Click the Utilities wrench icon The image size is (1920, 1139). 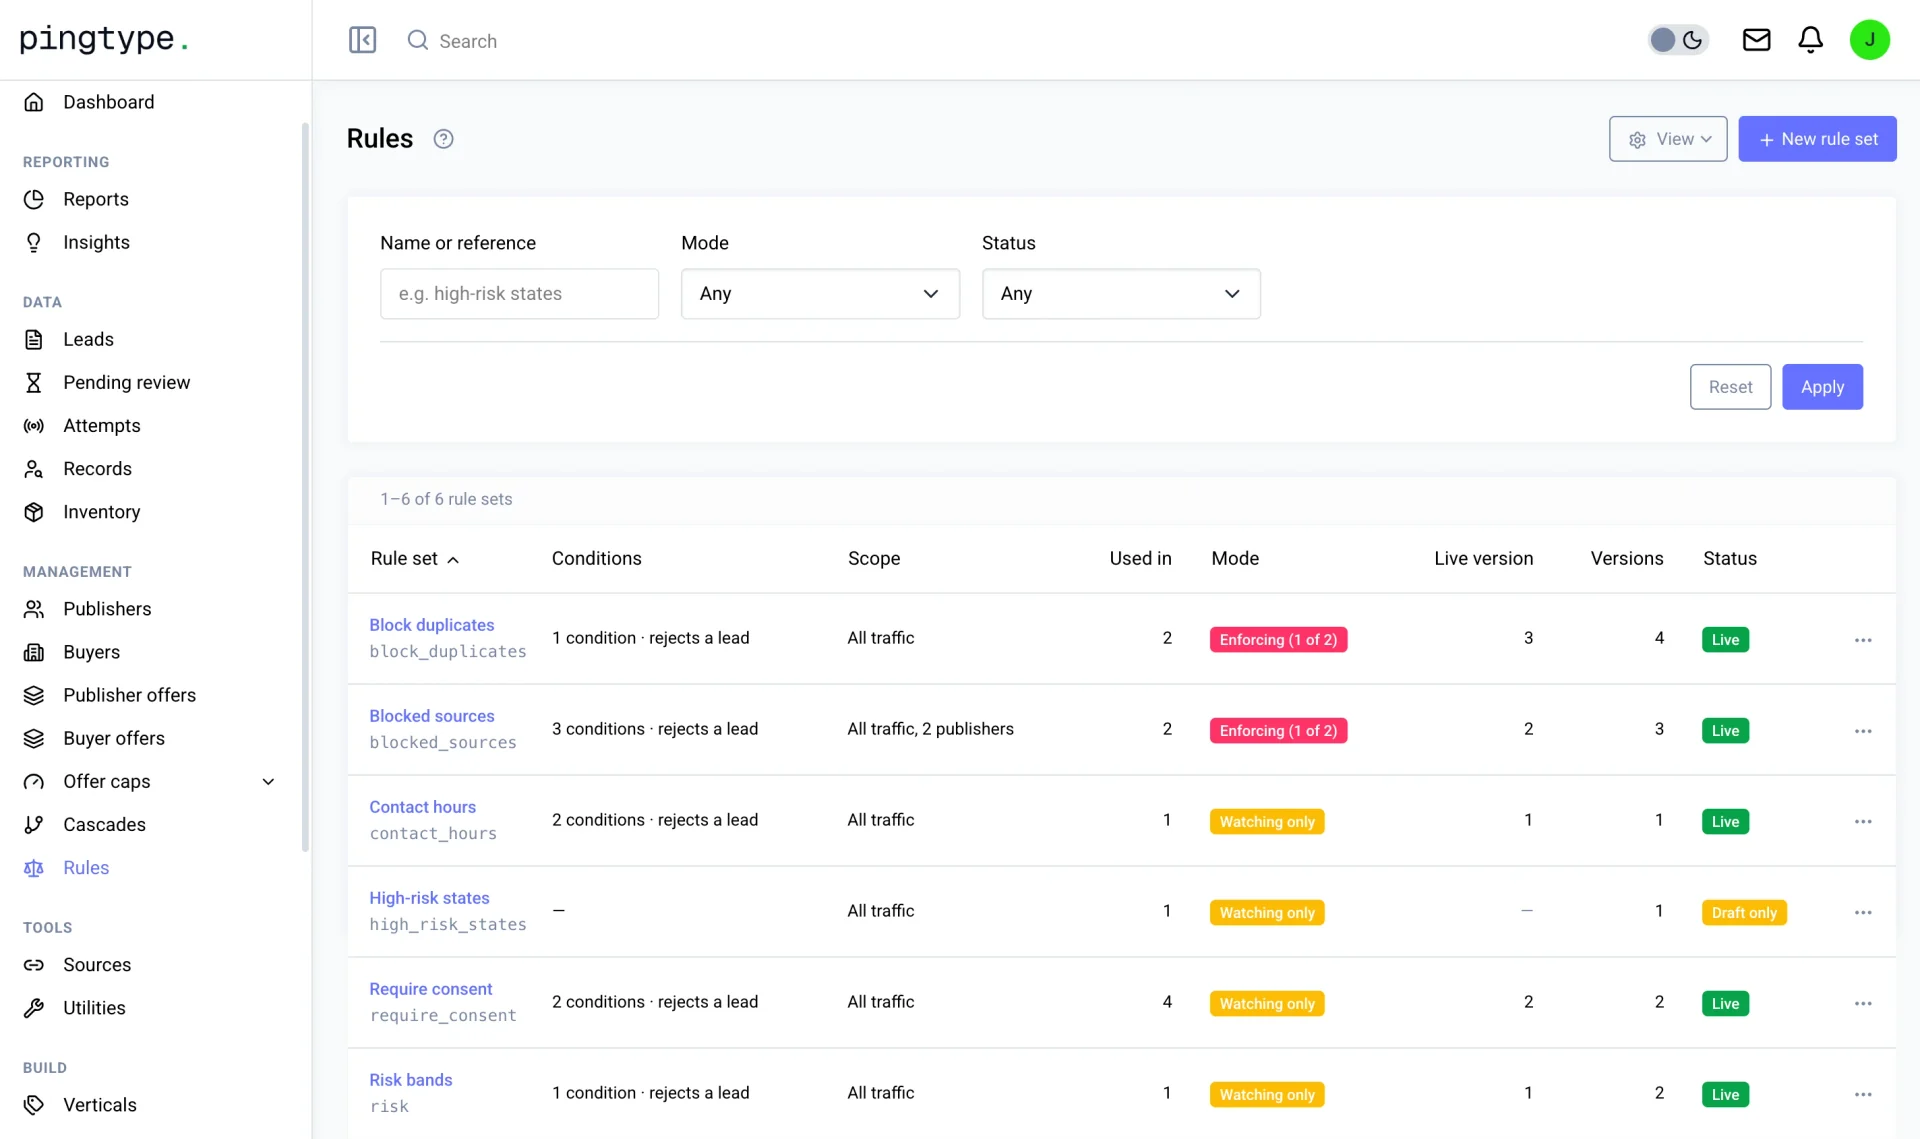click(34, 1007)
